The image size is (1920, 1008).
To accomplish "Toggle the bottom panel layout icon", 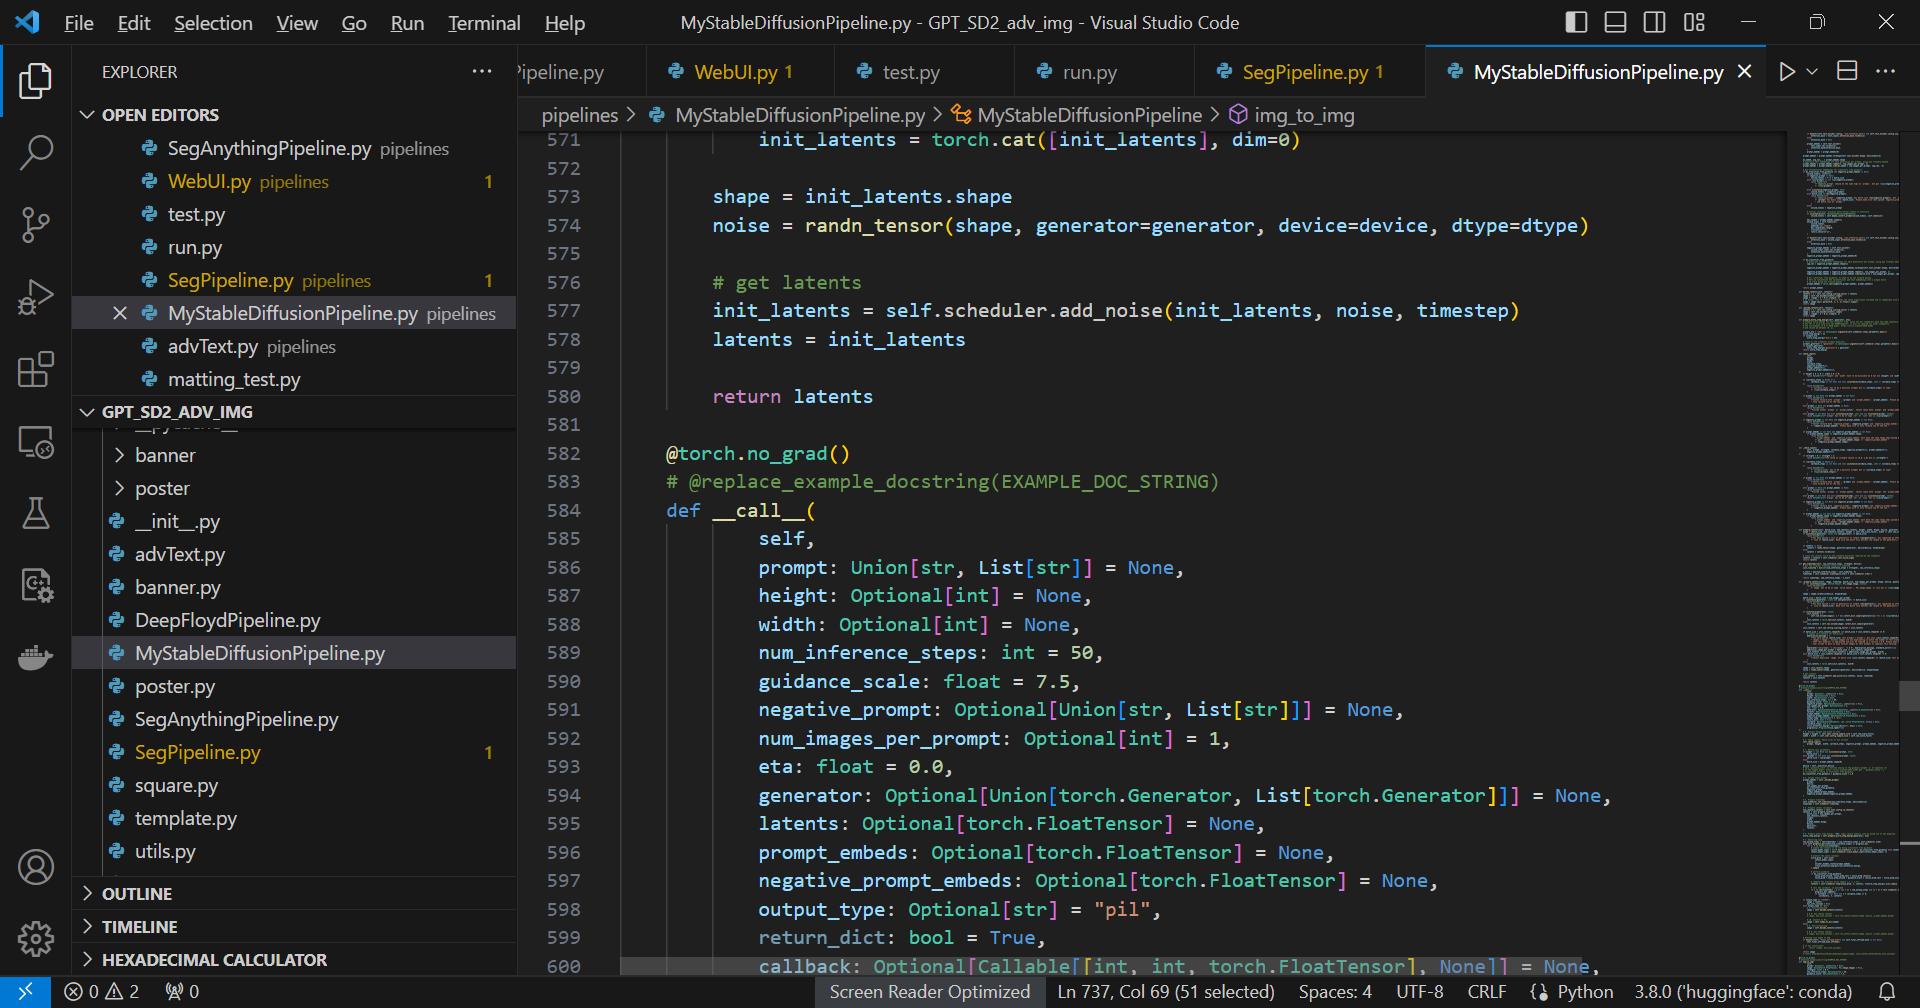I will pyautogui.click(x=1615, y=22).
